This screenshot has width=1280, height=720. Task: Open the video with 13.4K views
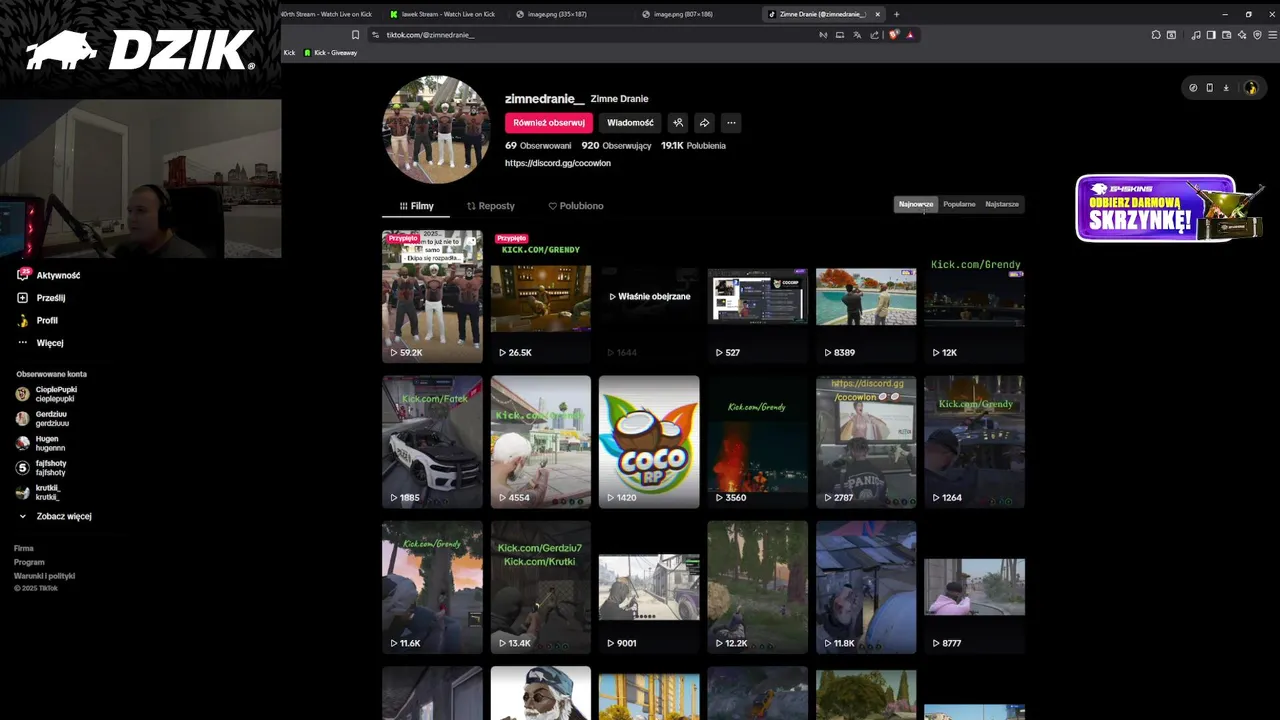tap(541, 587)
